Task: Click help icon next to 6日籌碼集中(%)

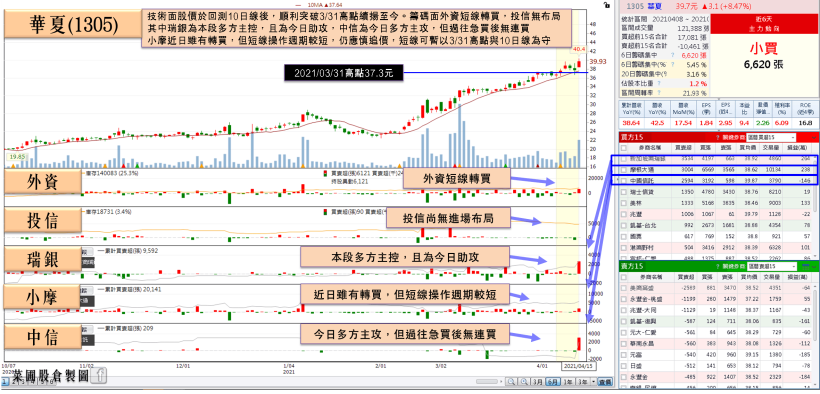Action: point(673,64)
